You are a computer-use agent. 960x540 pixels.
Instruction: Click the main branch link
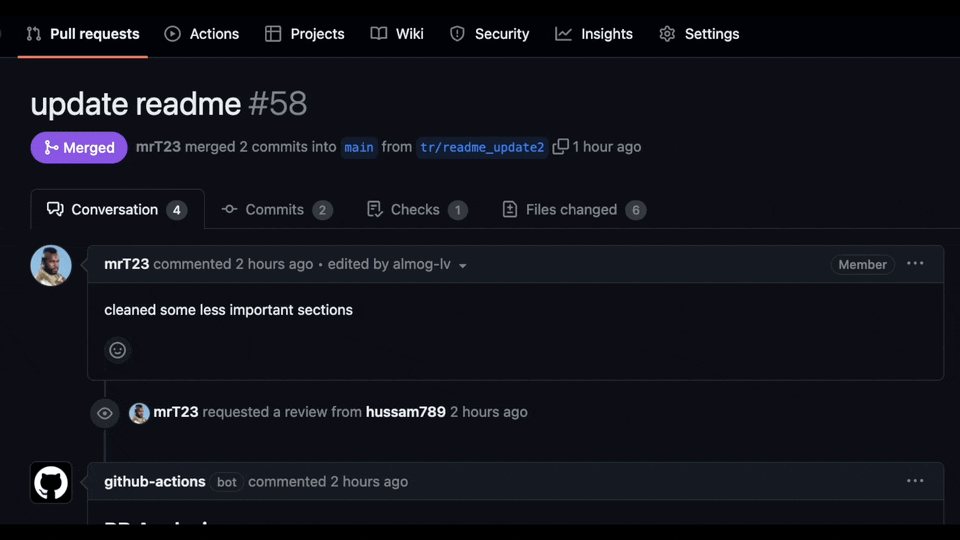[359, 147]
